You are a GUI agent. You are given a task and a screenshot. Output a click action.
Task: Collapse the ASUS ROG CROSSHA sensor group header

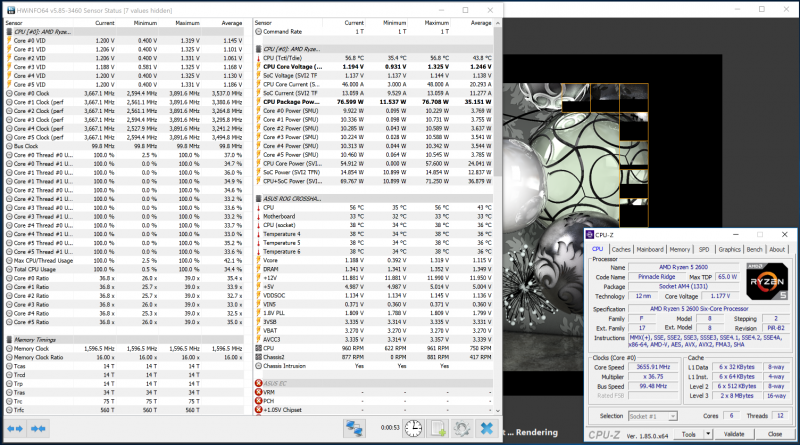pos(374,199)
